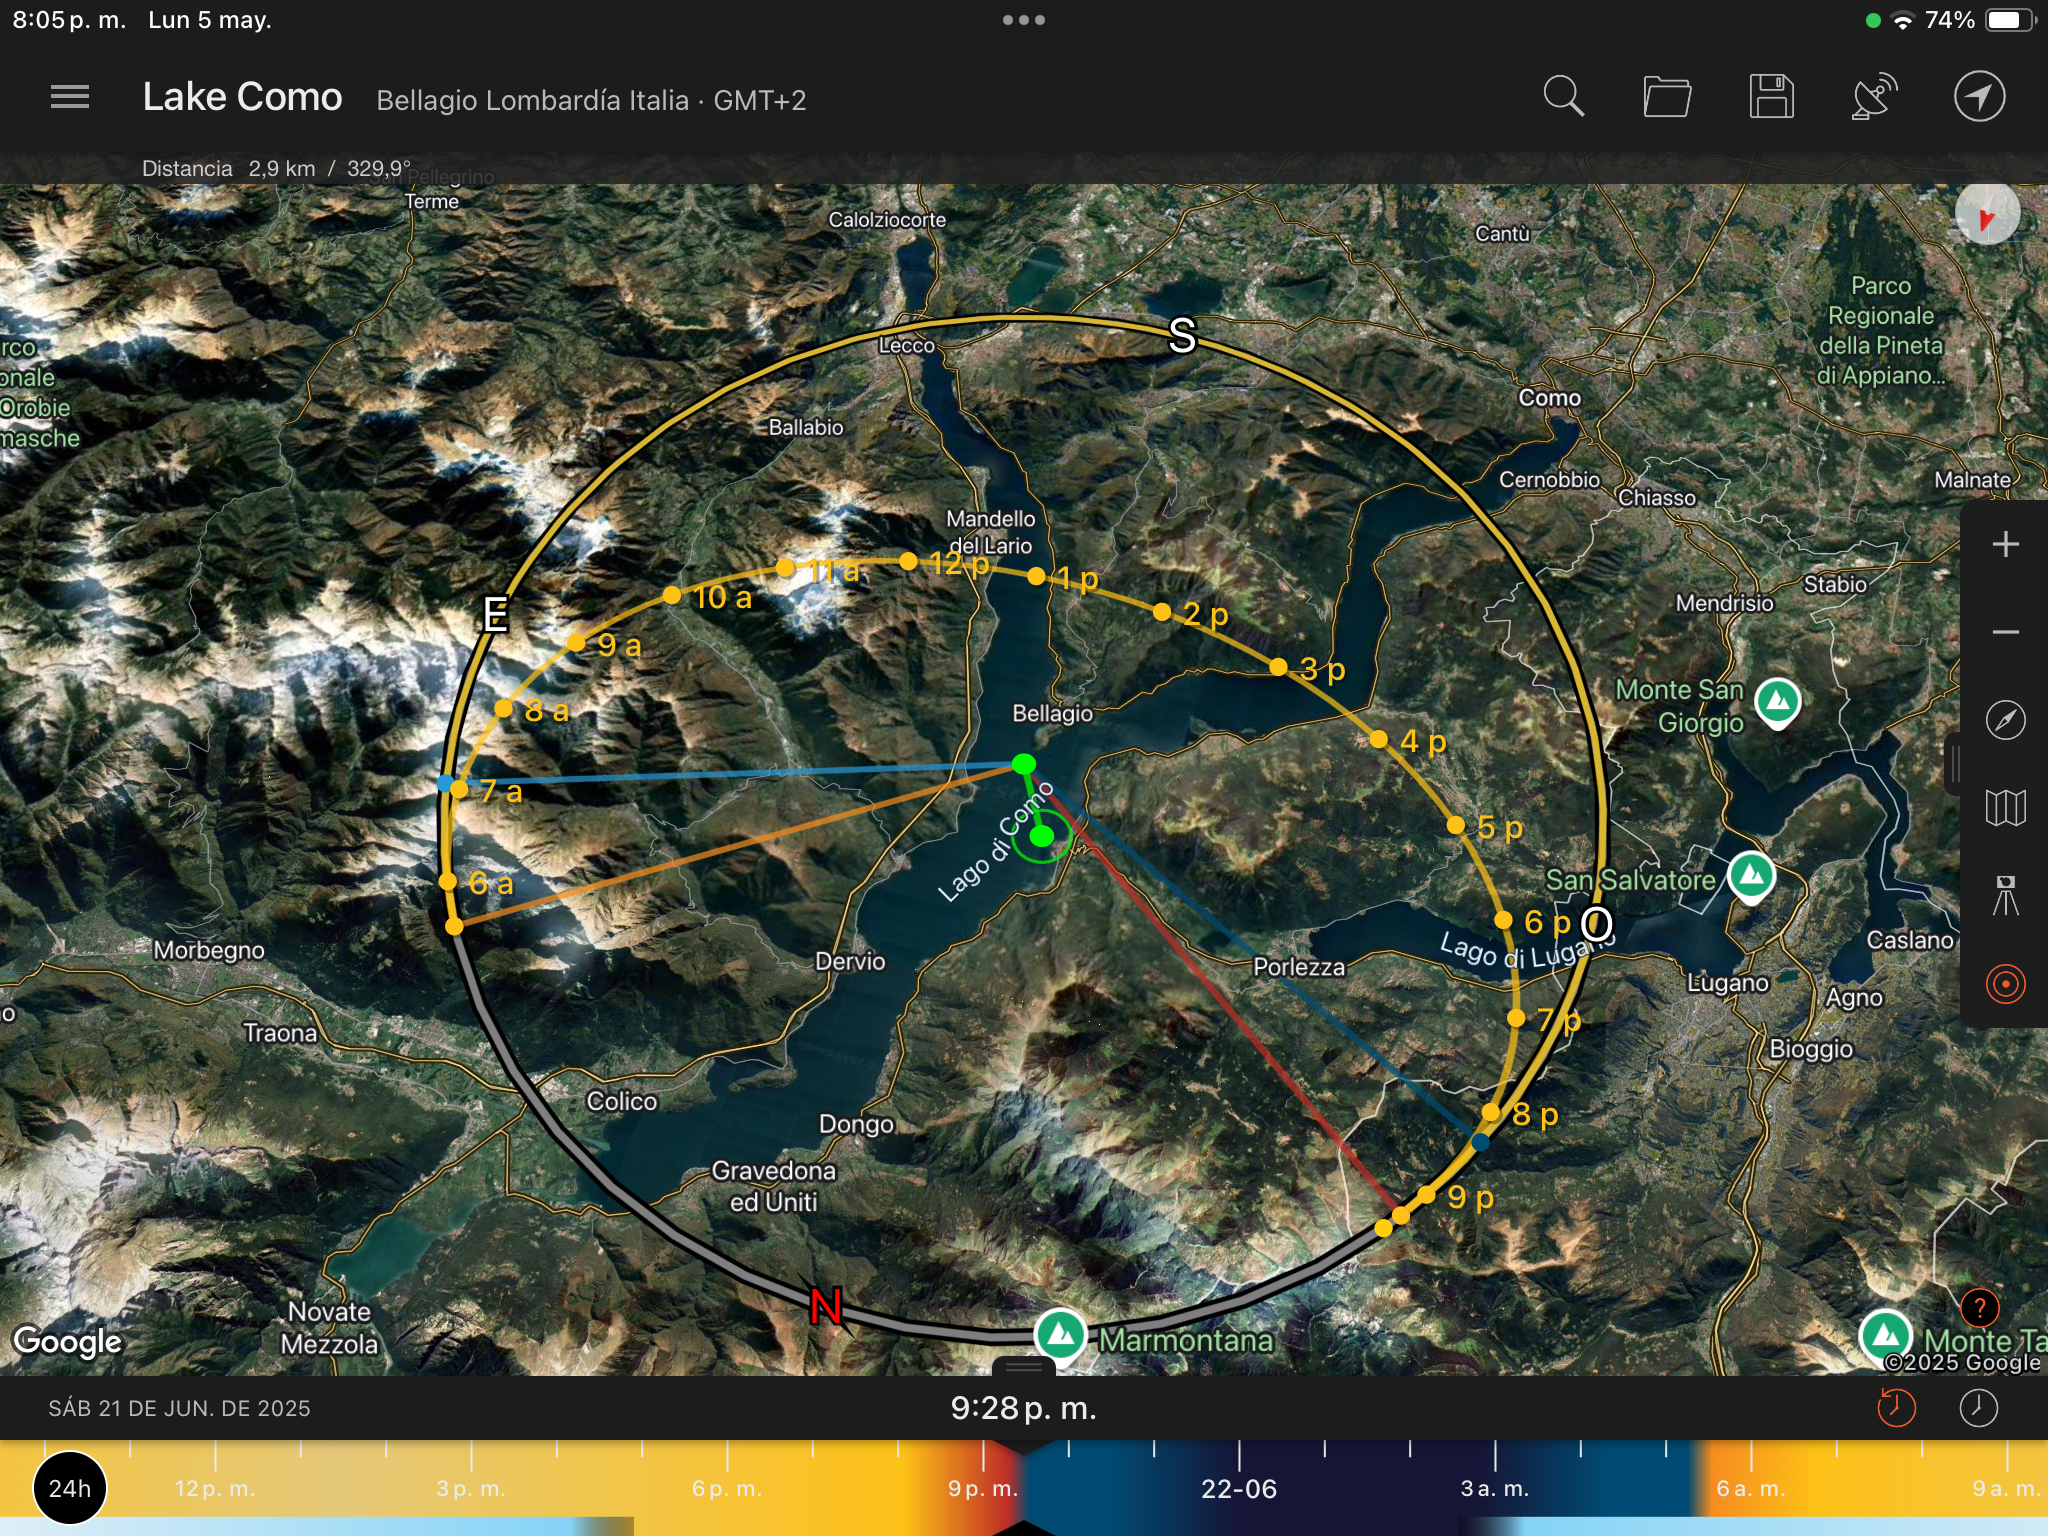Tap the green primary location pin

1024,764
